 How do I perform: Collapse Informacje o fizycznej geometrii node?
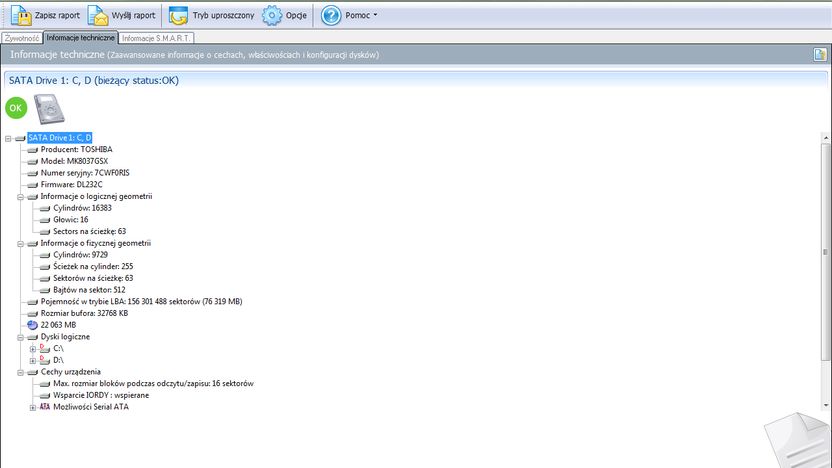pyautogui.click(x=20, y=244)
